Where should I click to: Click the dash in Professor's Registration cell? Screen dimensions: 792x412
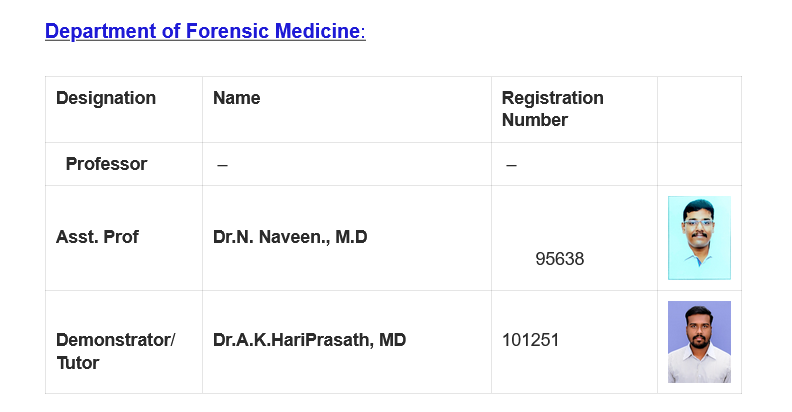[x=511, y=165]
